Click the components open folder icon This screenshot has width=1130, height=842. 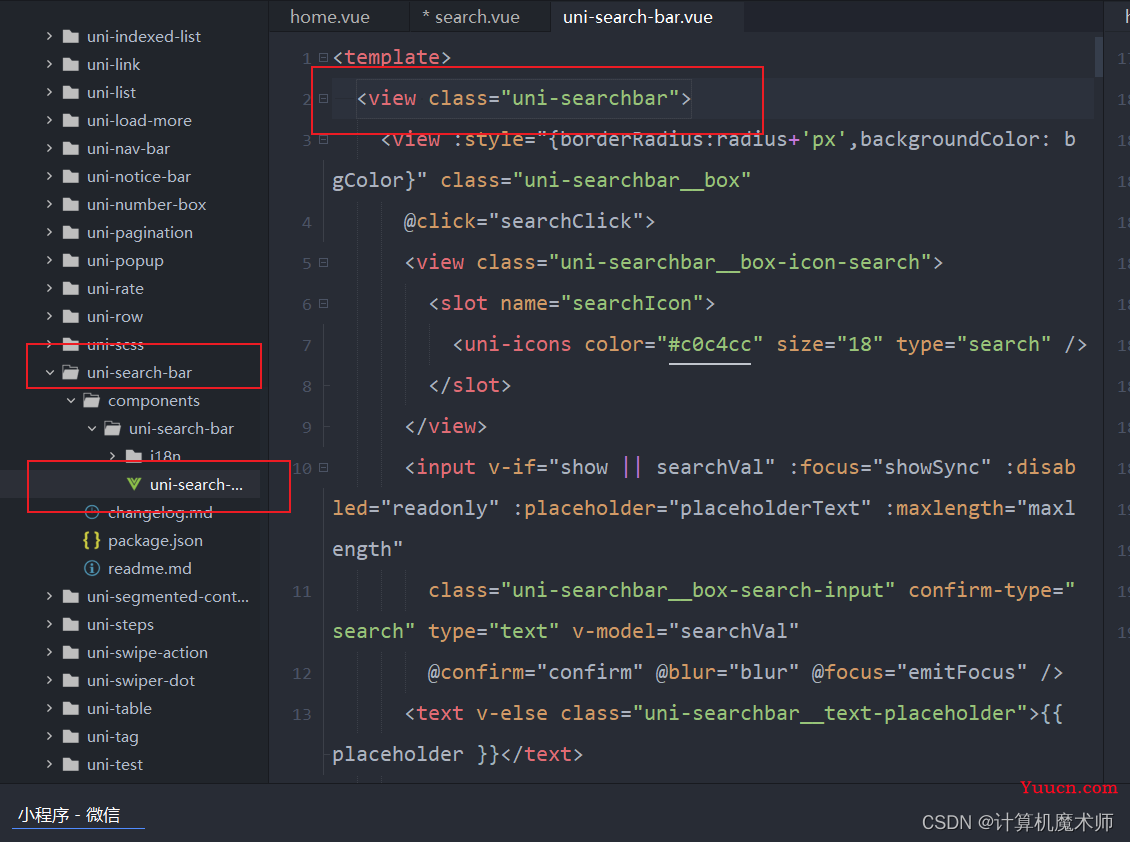(x=92, y=401)
